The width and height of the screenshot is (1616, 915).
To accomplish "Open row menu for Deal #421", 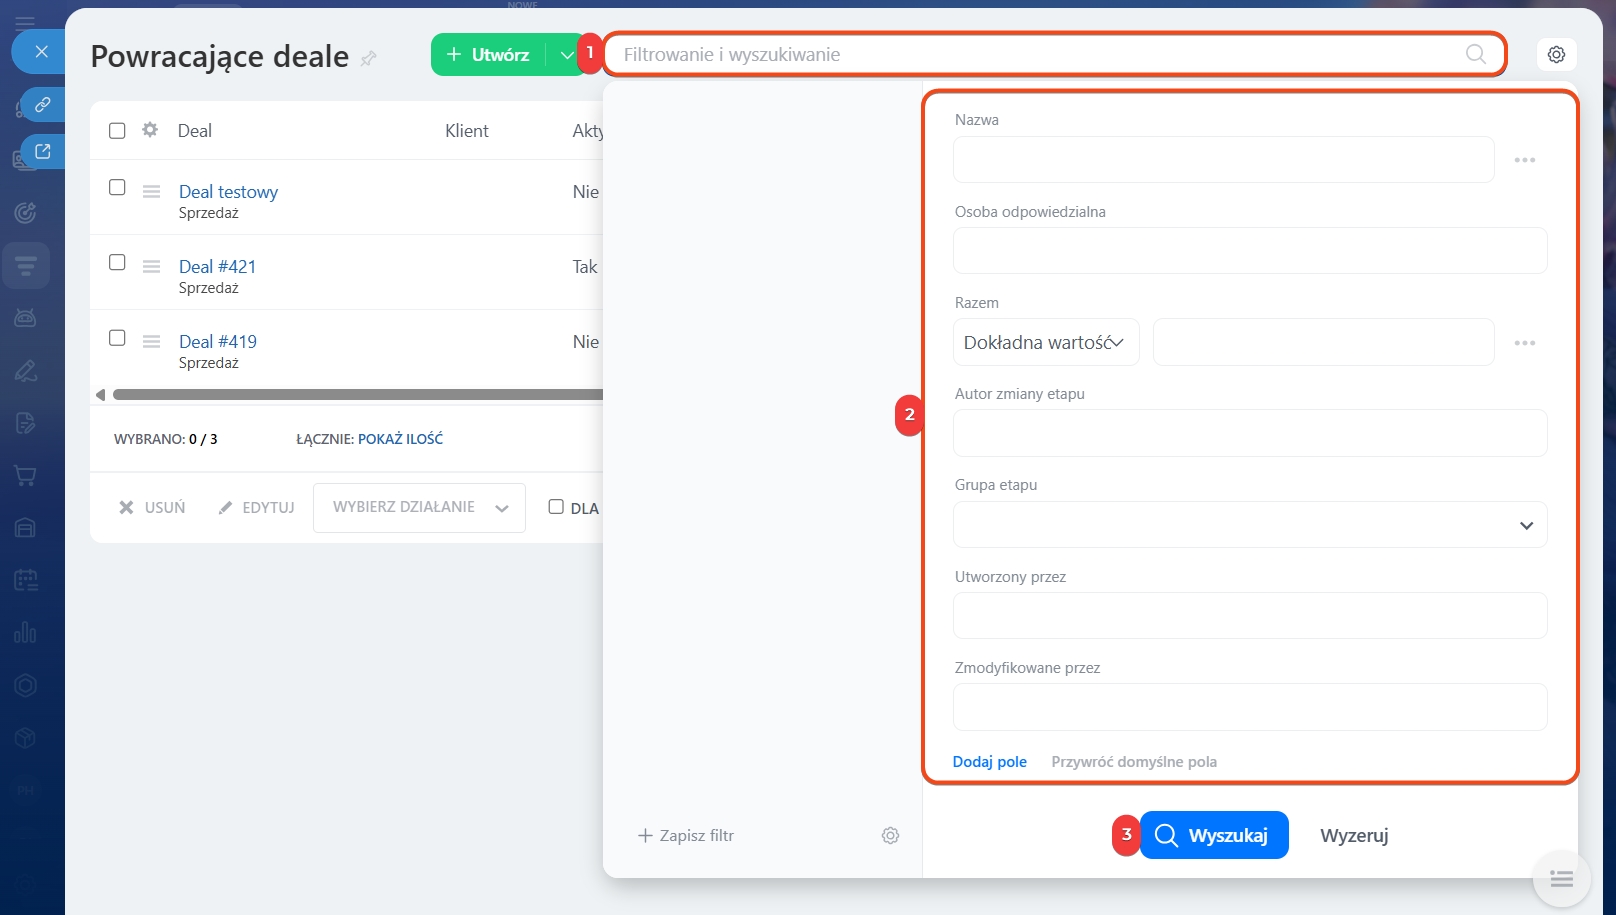I will (x=151, y=266).
